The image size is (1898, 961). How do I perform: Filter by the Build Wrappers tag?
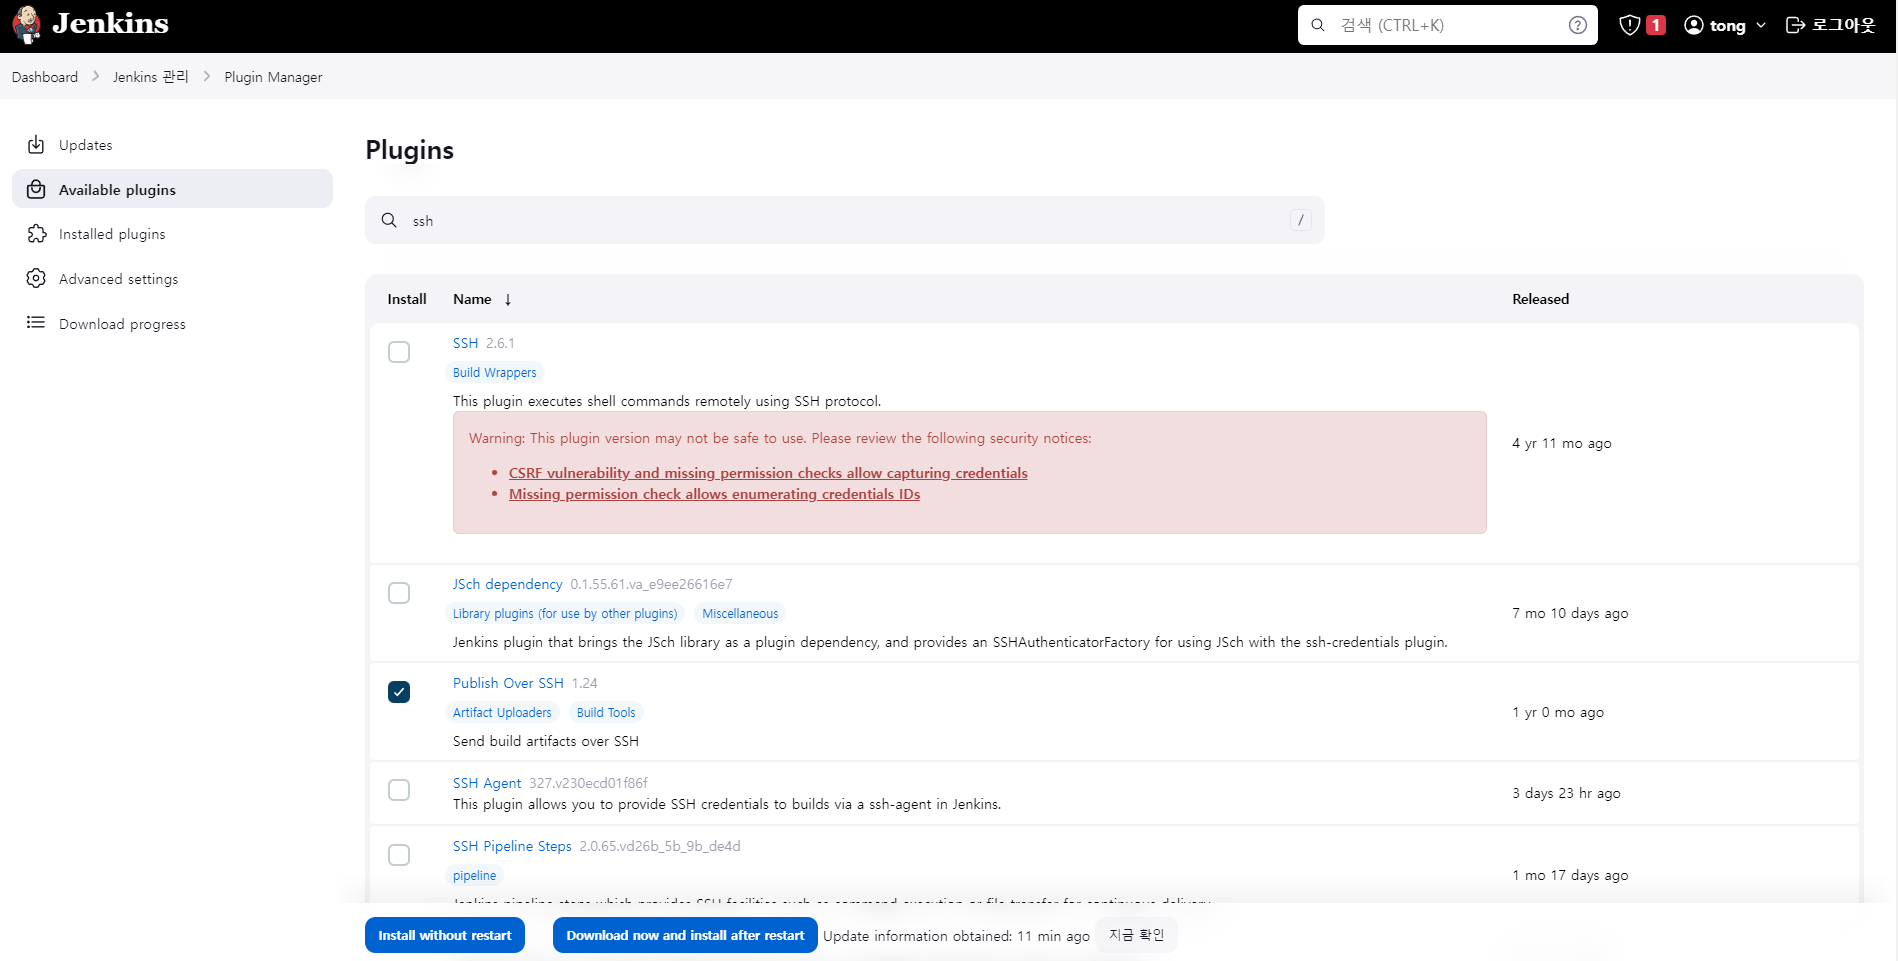[x=494, y=372]
